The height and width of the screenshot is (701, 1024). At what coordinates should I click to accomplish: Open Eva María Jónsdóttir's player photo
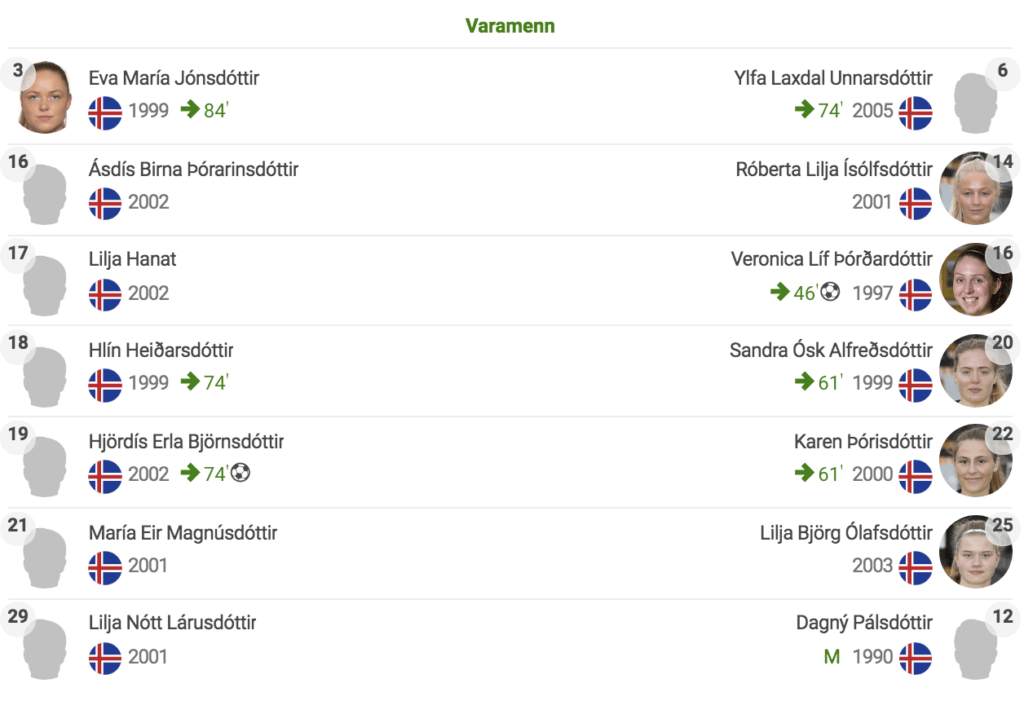tap(44, 97)
